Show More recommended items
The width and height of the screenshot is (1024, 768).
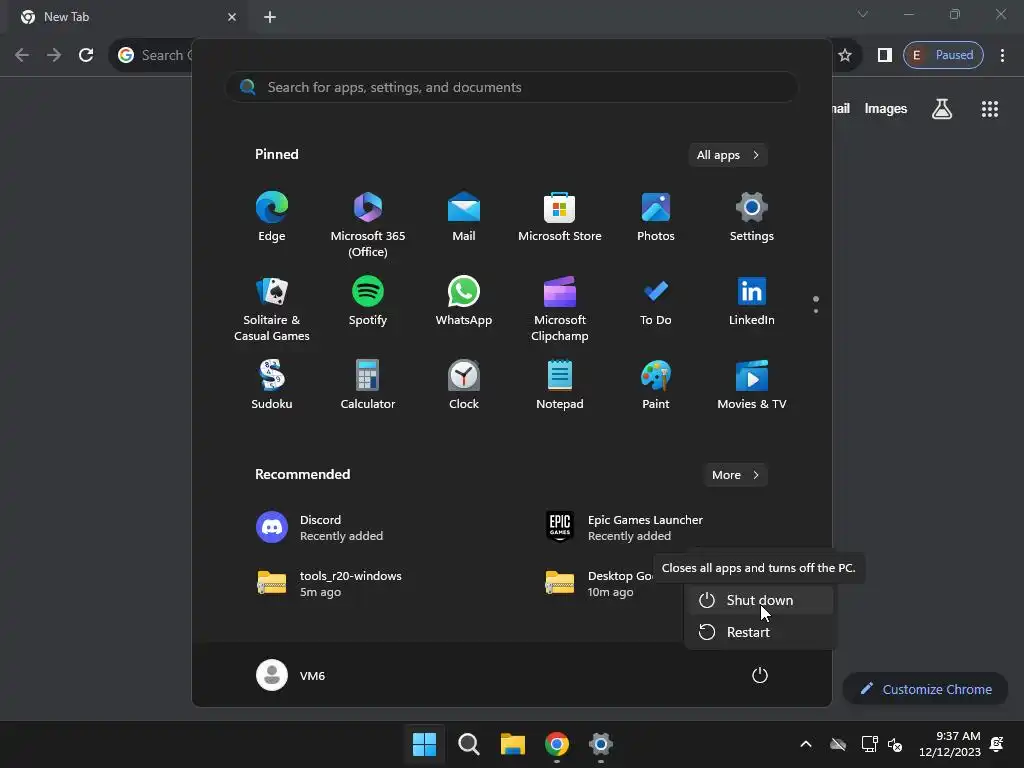click(735, 475)
